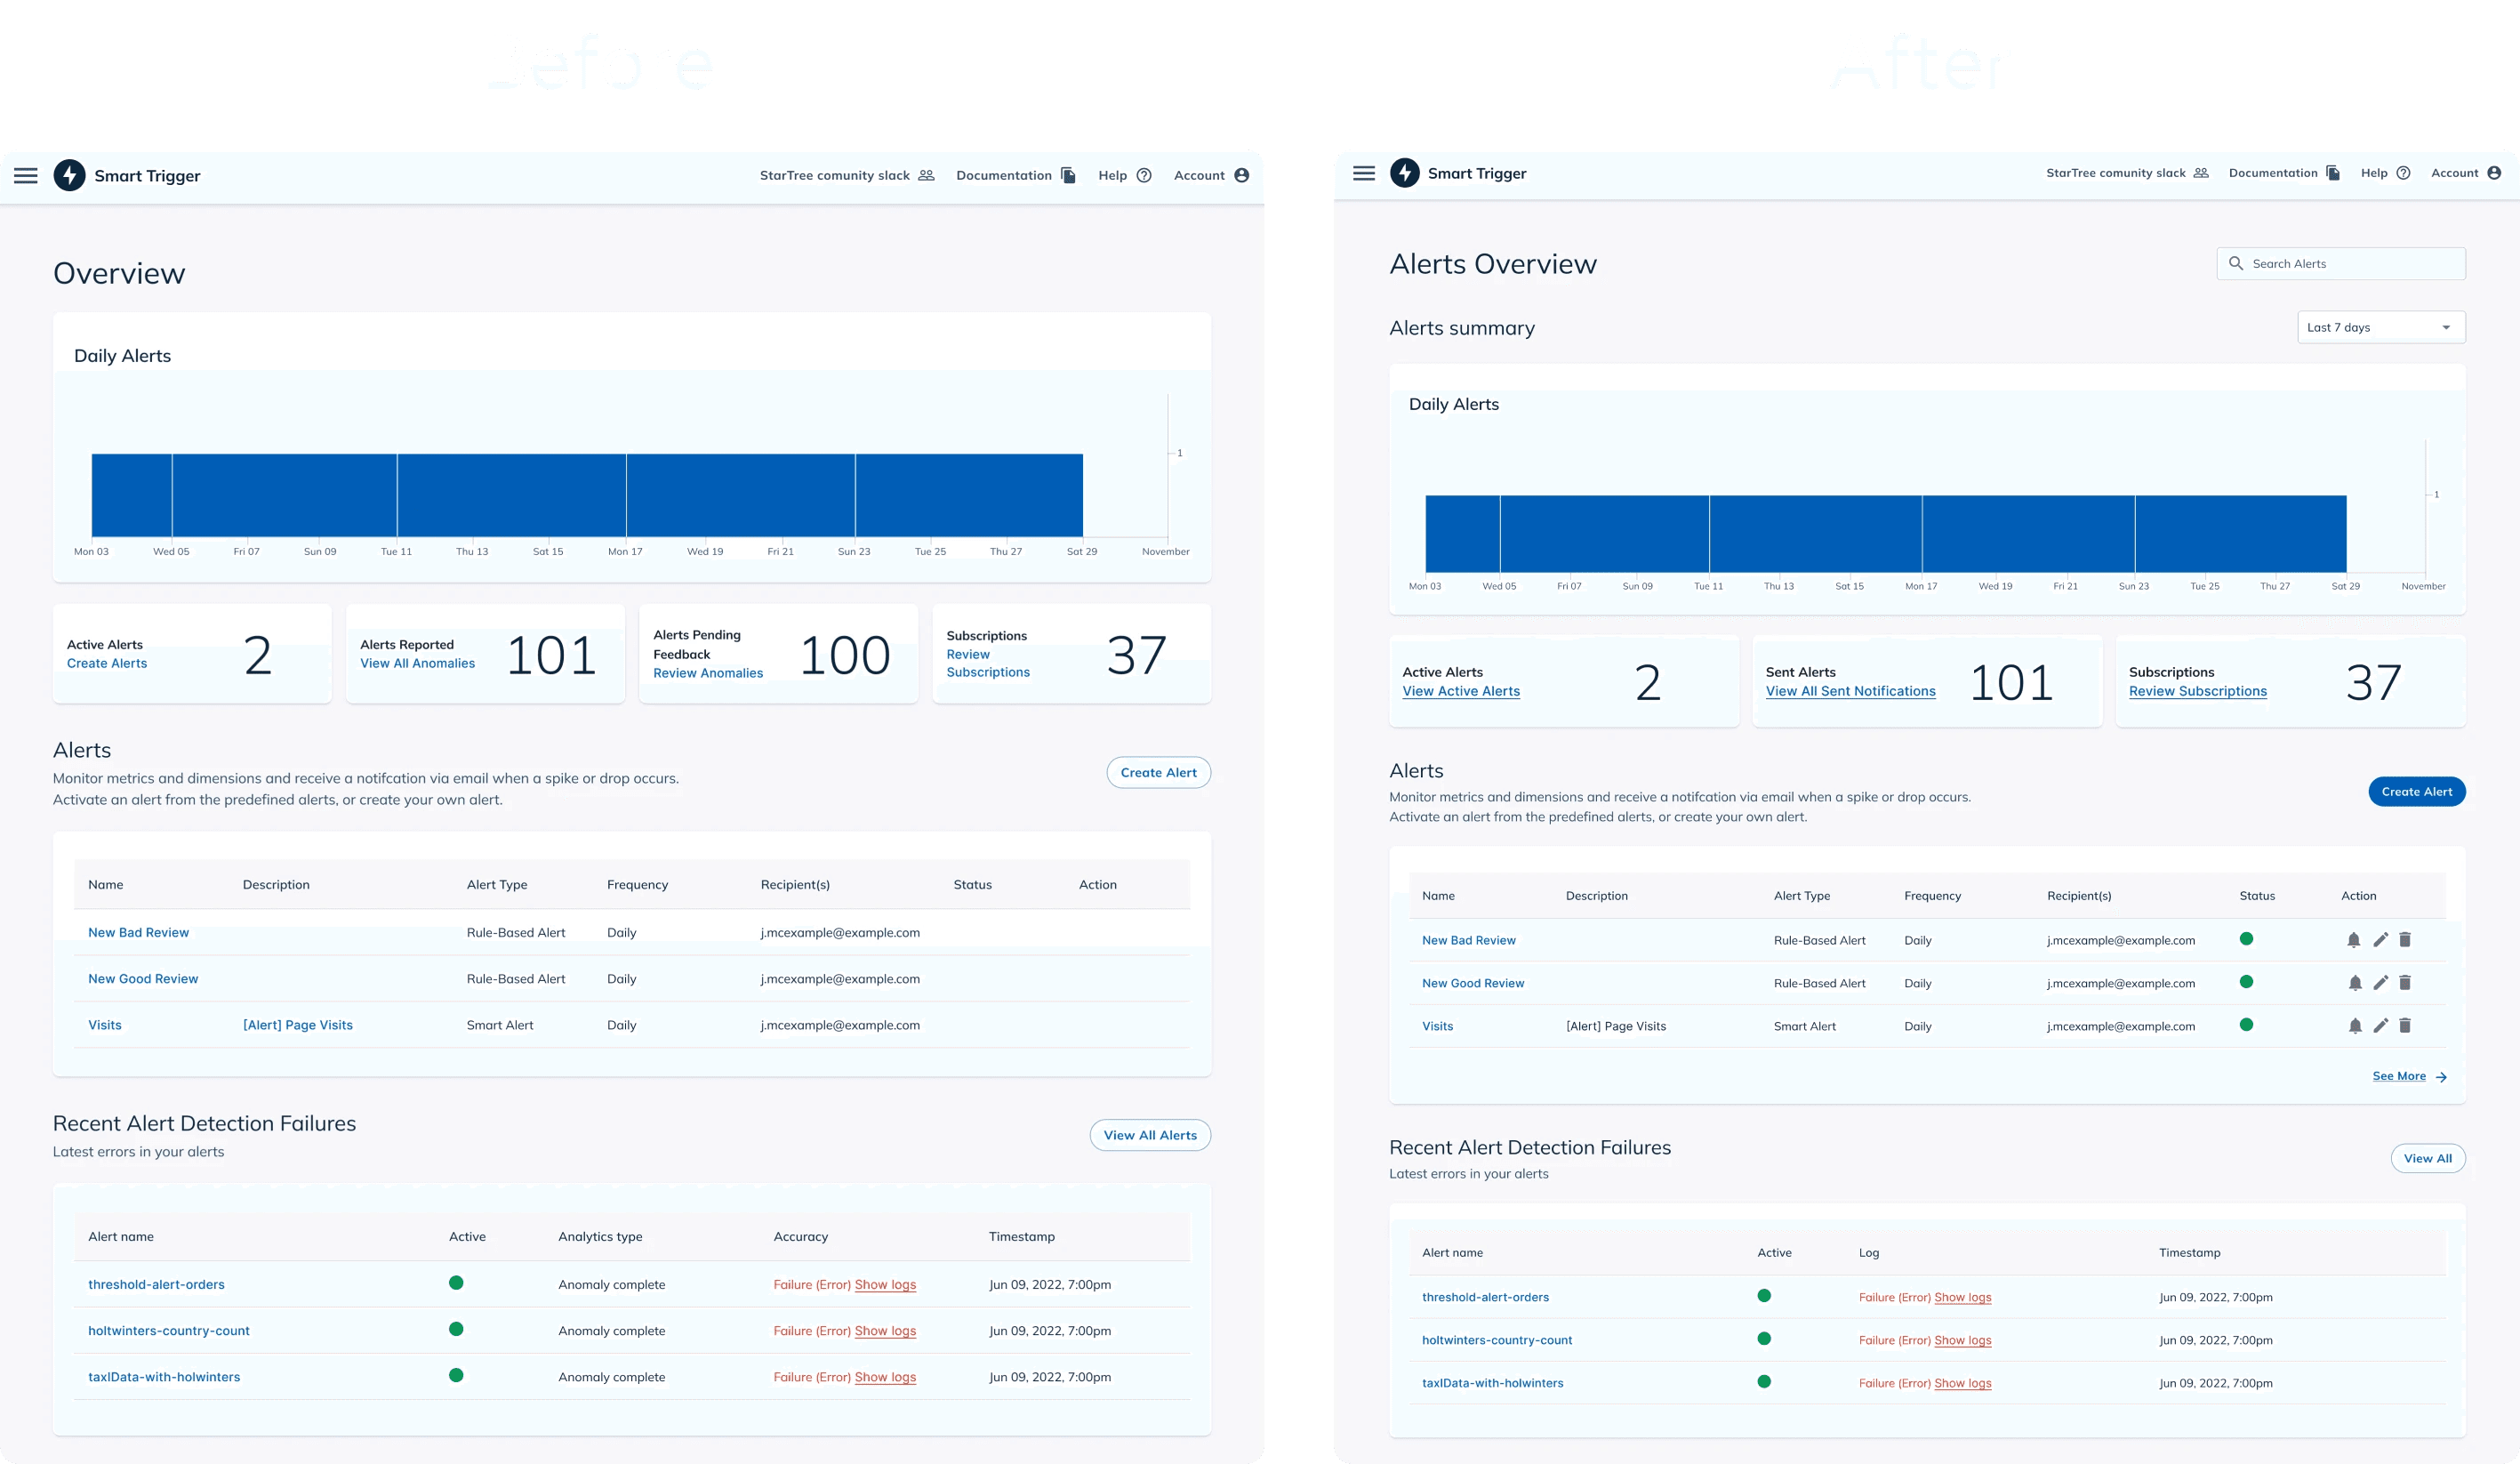This screenshot has height=1464, width=2520.
Task: Click bell icon in New Bad Review row
Action: (x=2353, y=940)
